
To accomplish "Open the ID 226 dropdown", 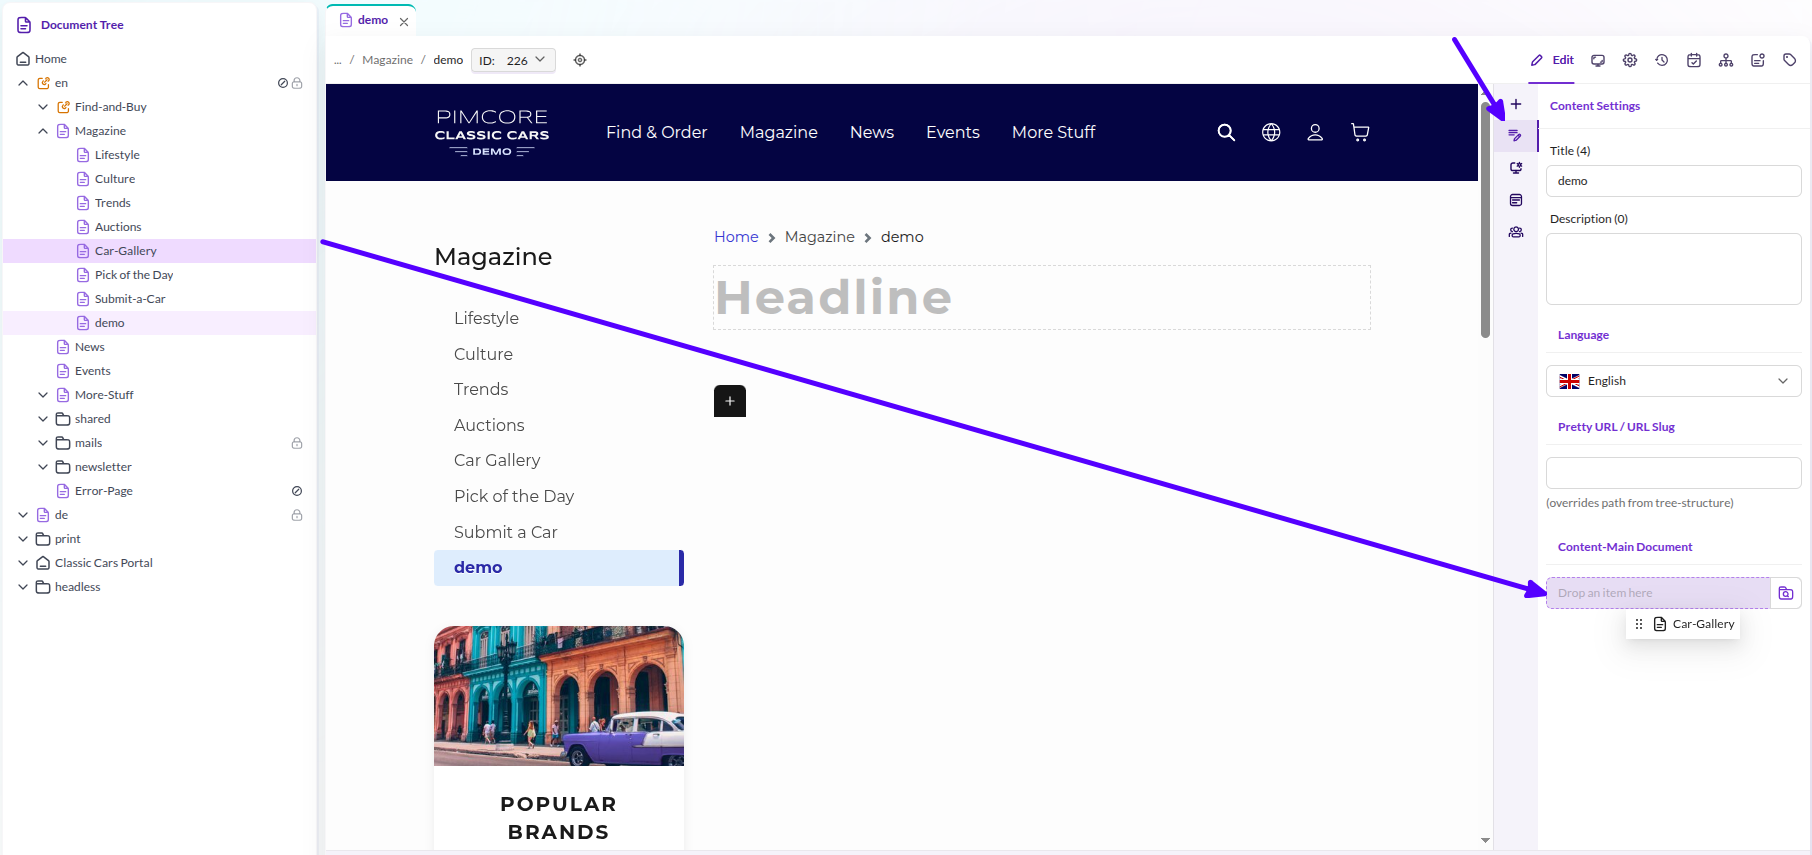I will [x=513, y=60].
